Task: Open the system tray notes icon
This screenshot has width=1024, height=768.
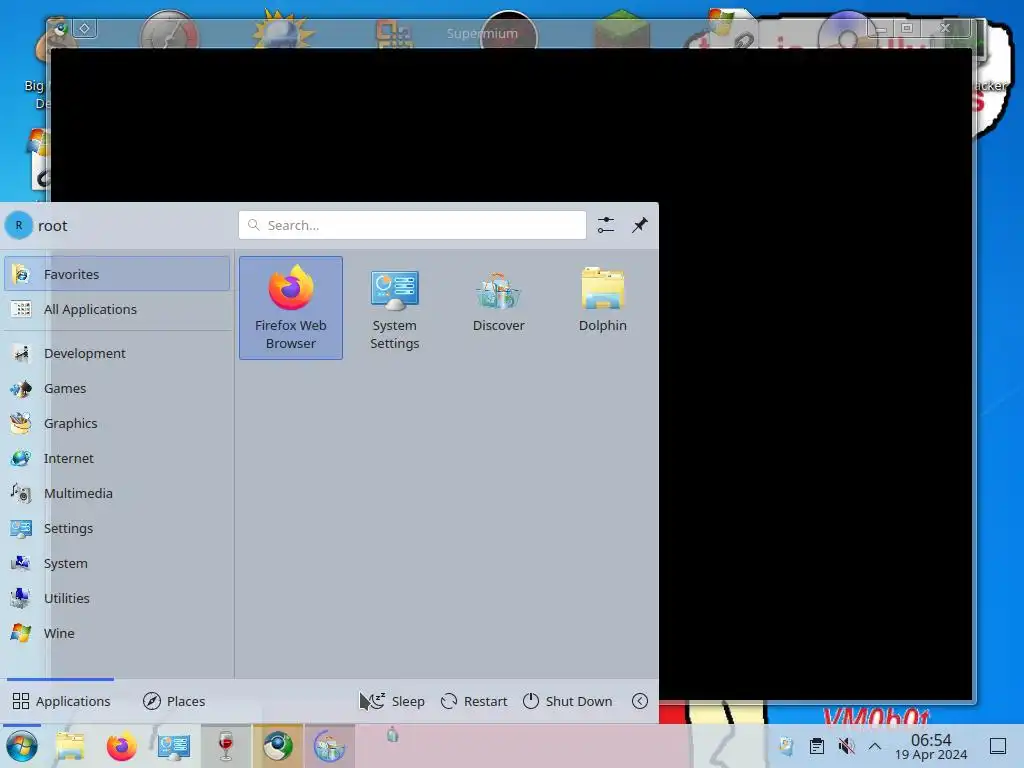Action: [x=786, y=746]
